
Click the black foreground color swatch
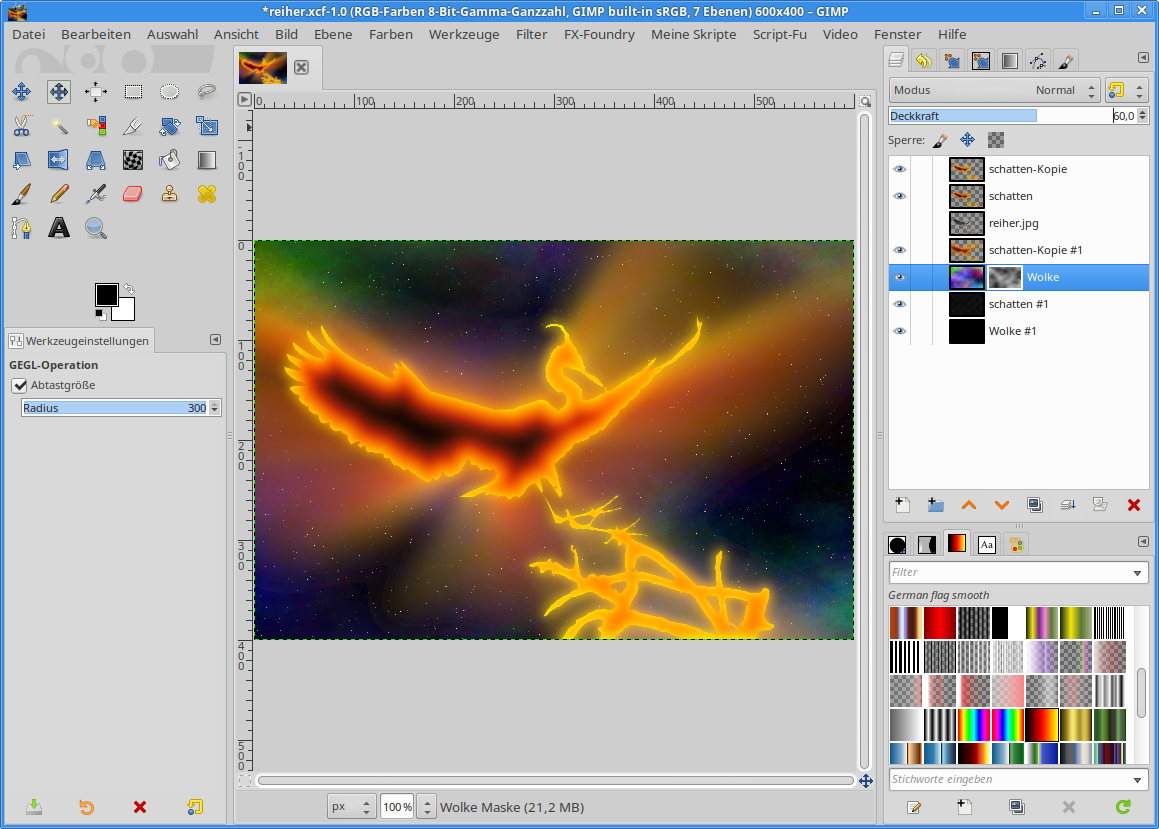pyautogui.click(x=106, y=294)
